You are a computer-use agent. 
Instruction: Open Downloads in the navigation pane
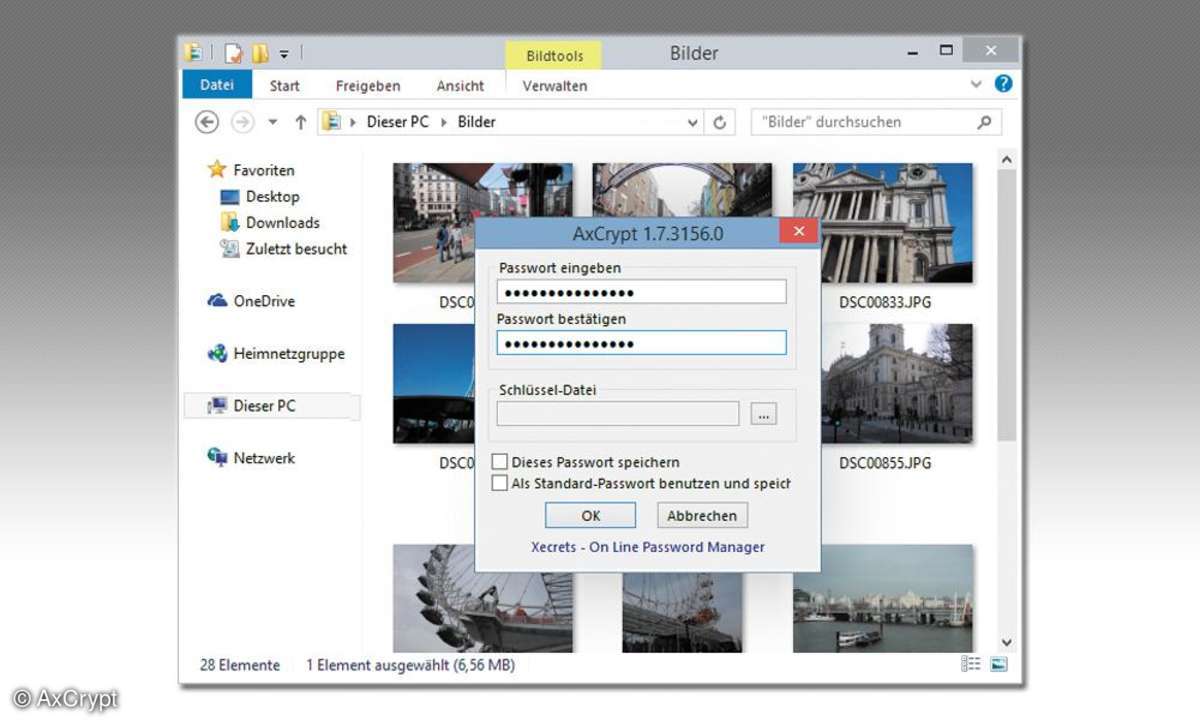pos(283,223)
